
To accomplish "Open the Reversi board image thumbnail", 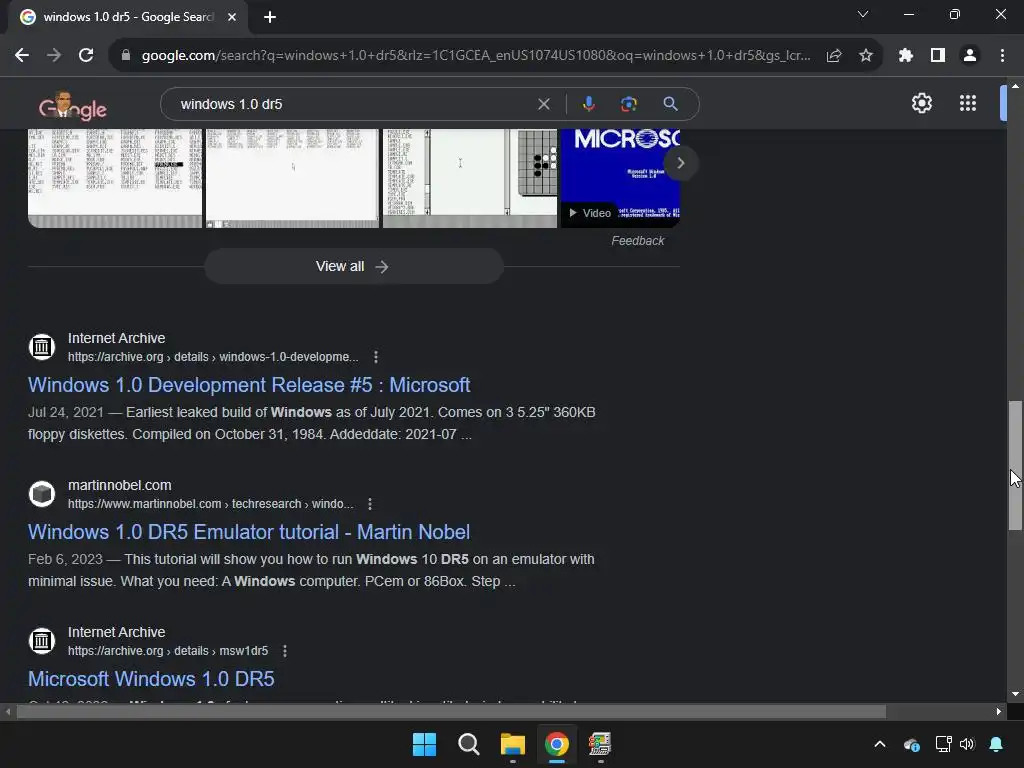I will tap(470, 178).
